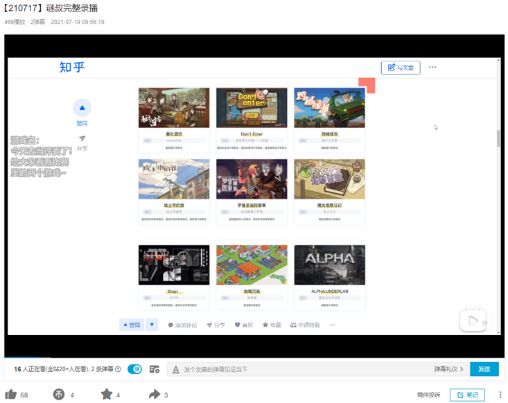Click the Don't Enter title text

click(x=252, y=134)
